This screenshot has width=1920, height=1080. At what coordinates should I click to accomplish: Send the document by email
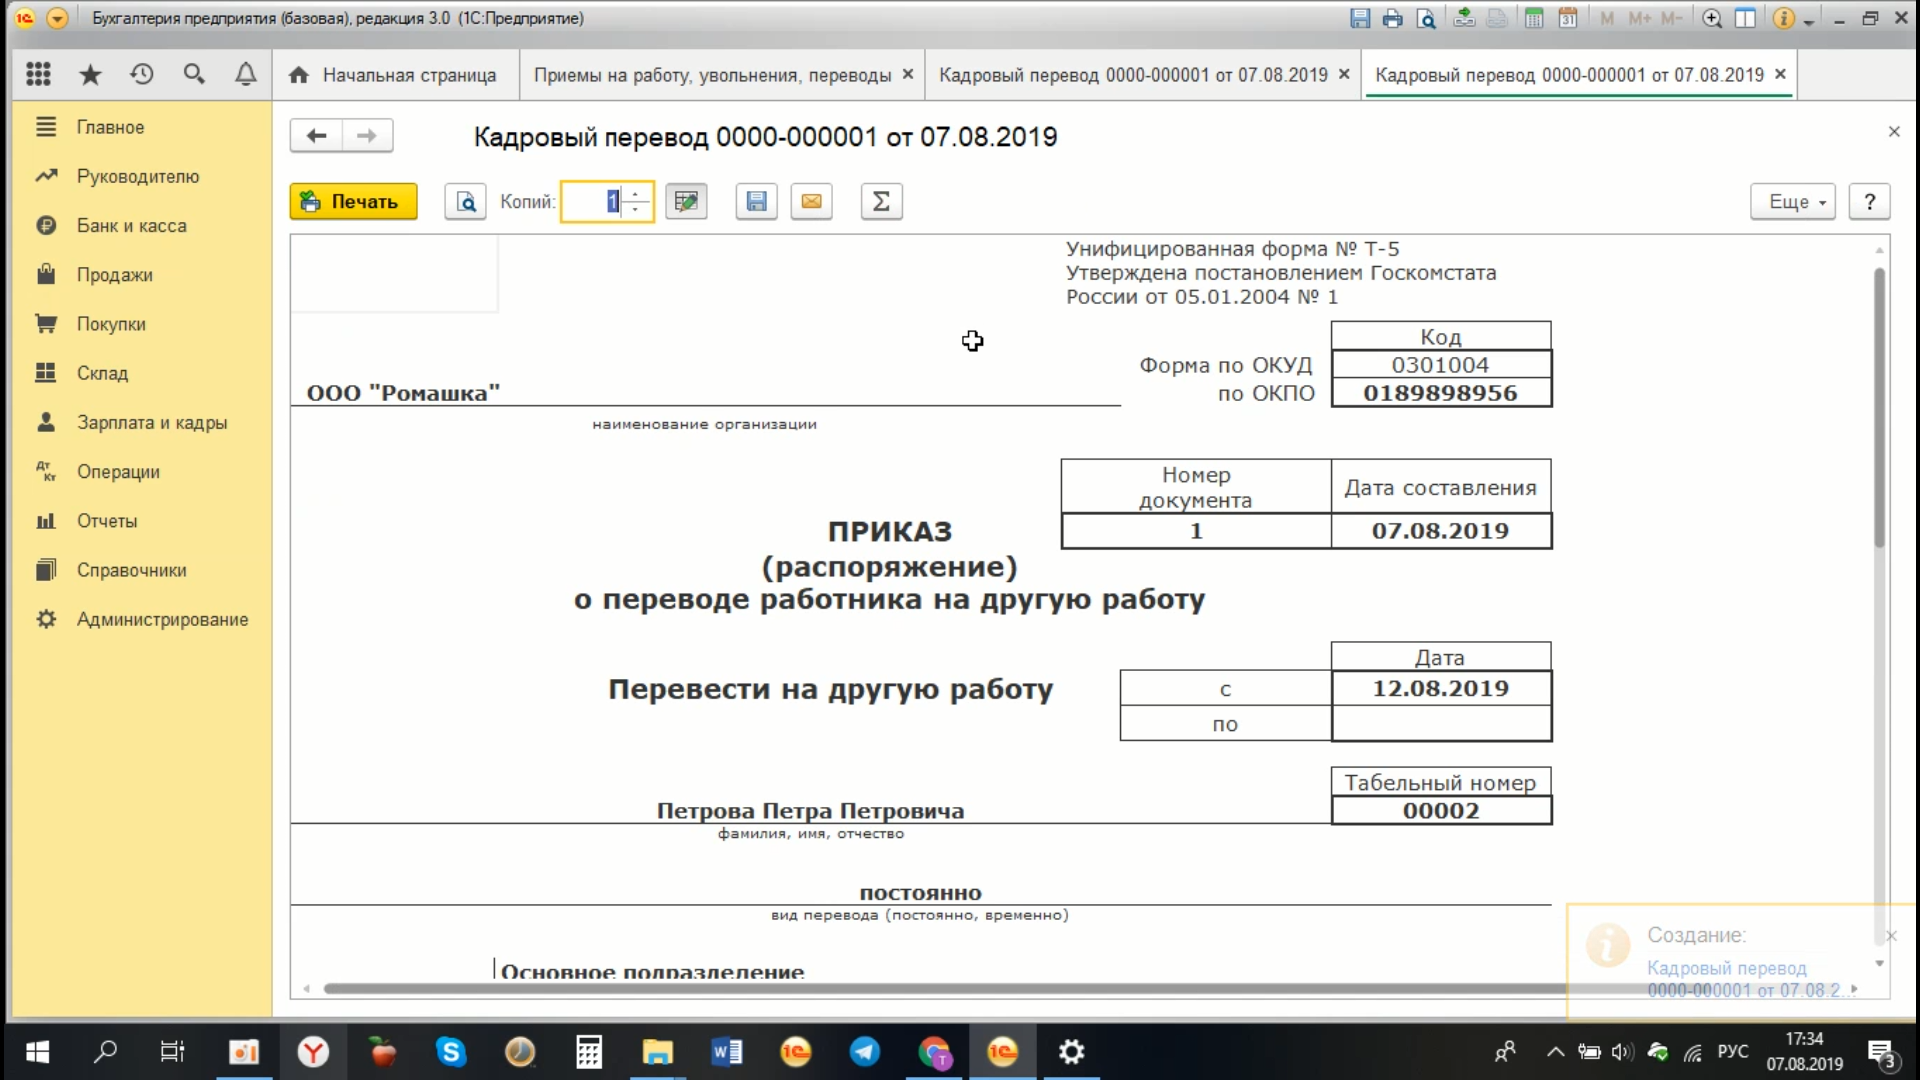(811, 202)
